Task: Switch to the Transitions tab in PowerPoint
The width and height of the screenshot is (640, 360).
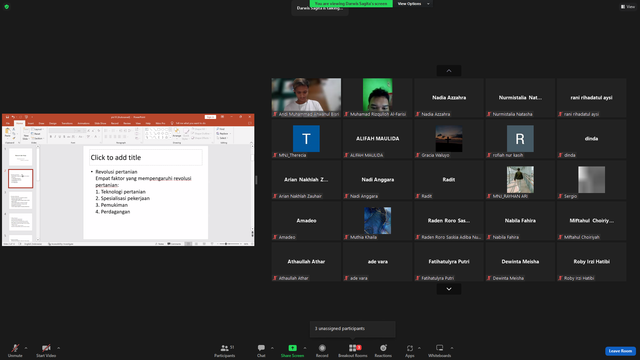Action: point(67,123)
